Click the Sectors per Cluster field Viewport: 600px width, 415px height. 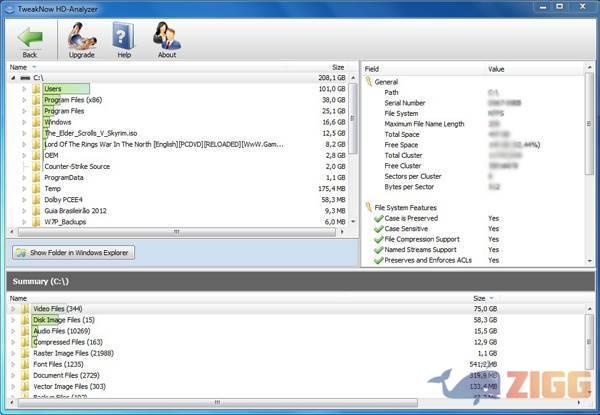point(412,176)
